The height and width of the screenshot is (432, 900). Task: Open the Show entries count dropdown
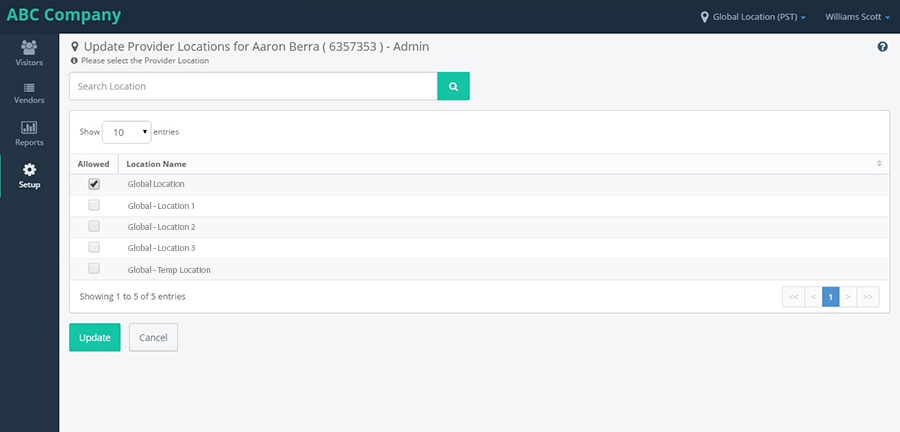pyautogui.click(x=127, y=132)
